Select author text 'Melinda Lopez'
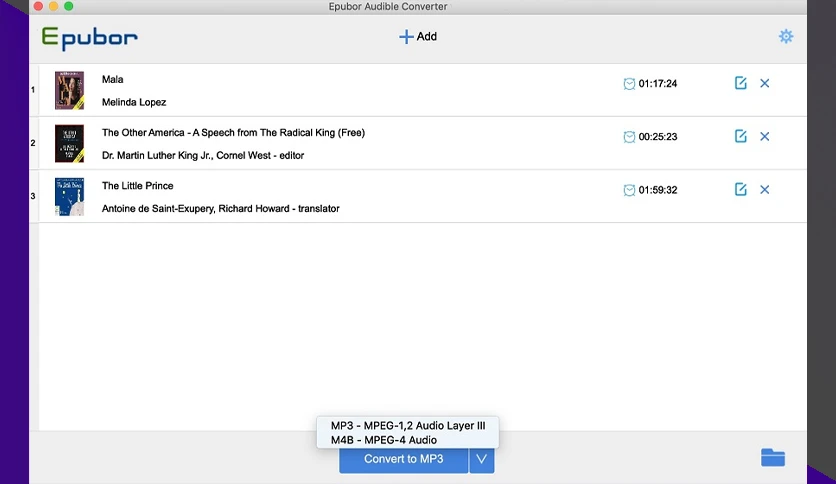The height and width of the screenshot is (484, 836). pos(134,102)
